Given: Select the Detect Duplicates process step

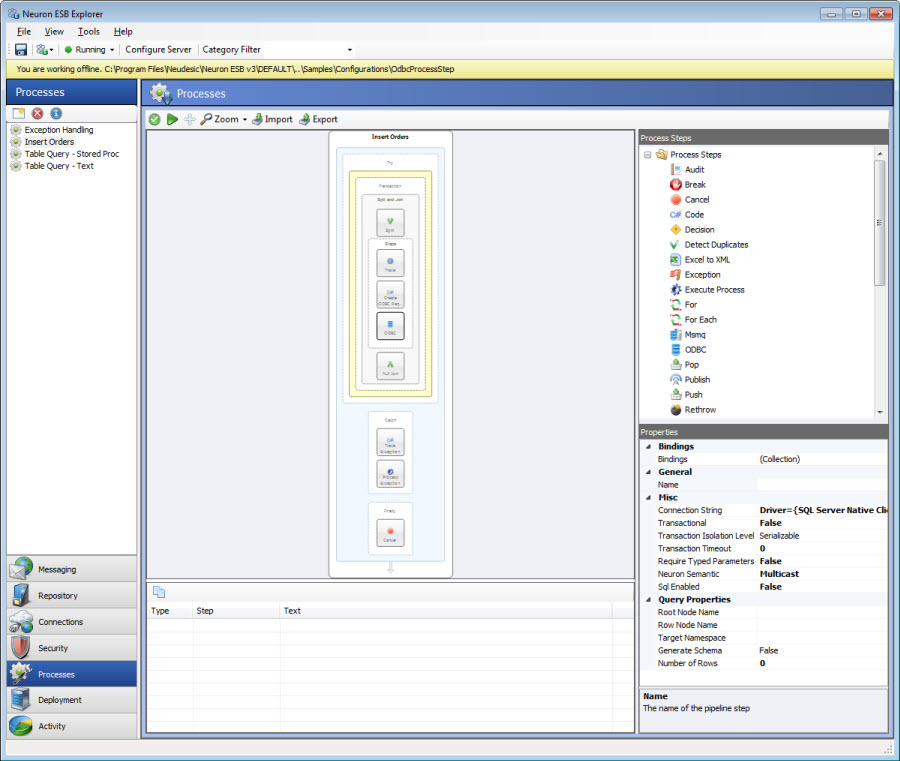Looking at the screenshot, I should 709,244.
